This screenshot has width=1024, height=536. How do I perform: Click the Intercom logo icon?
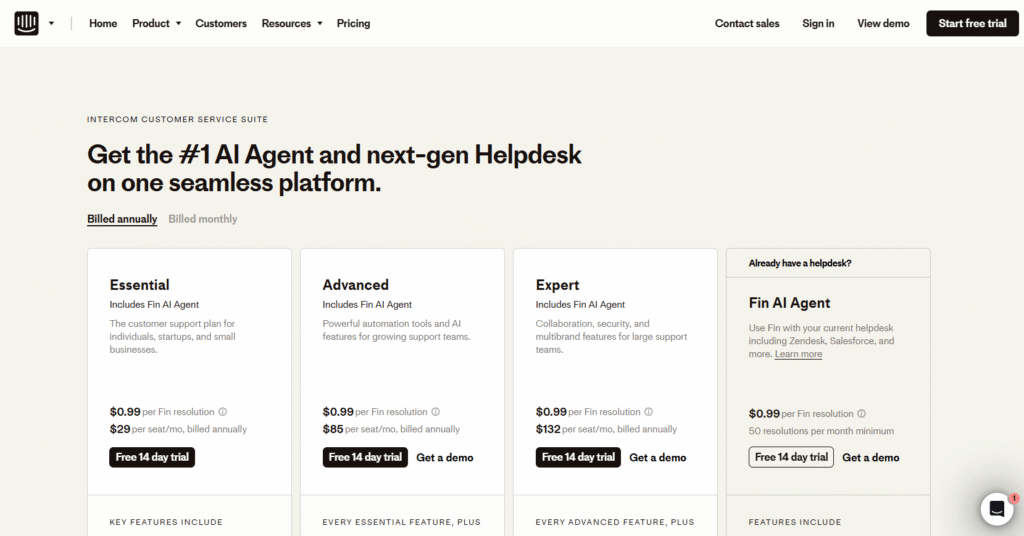pos(27,23)
